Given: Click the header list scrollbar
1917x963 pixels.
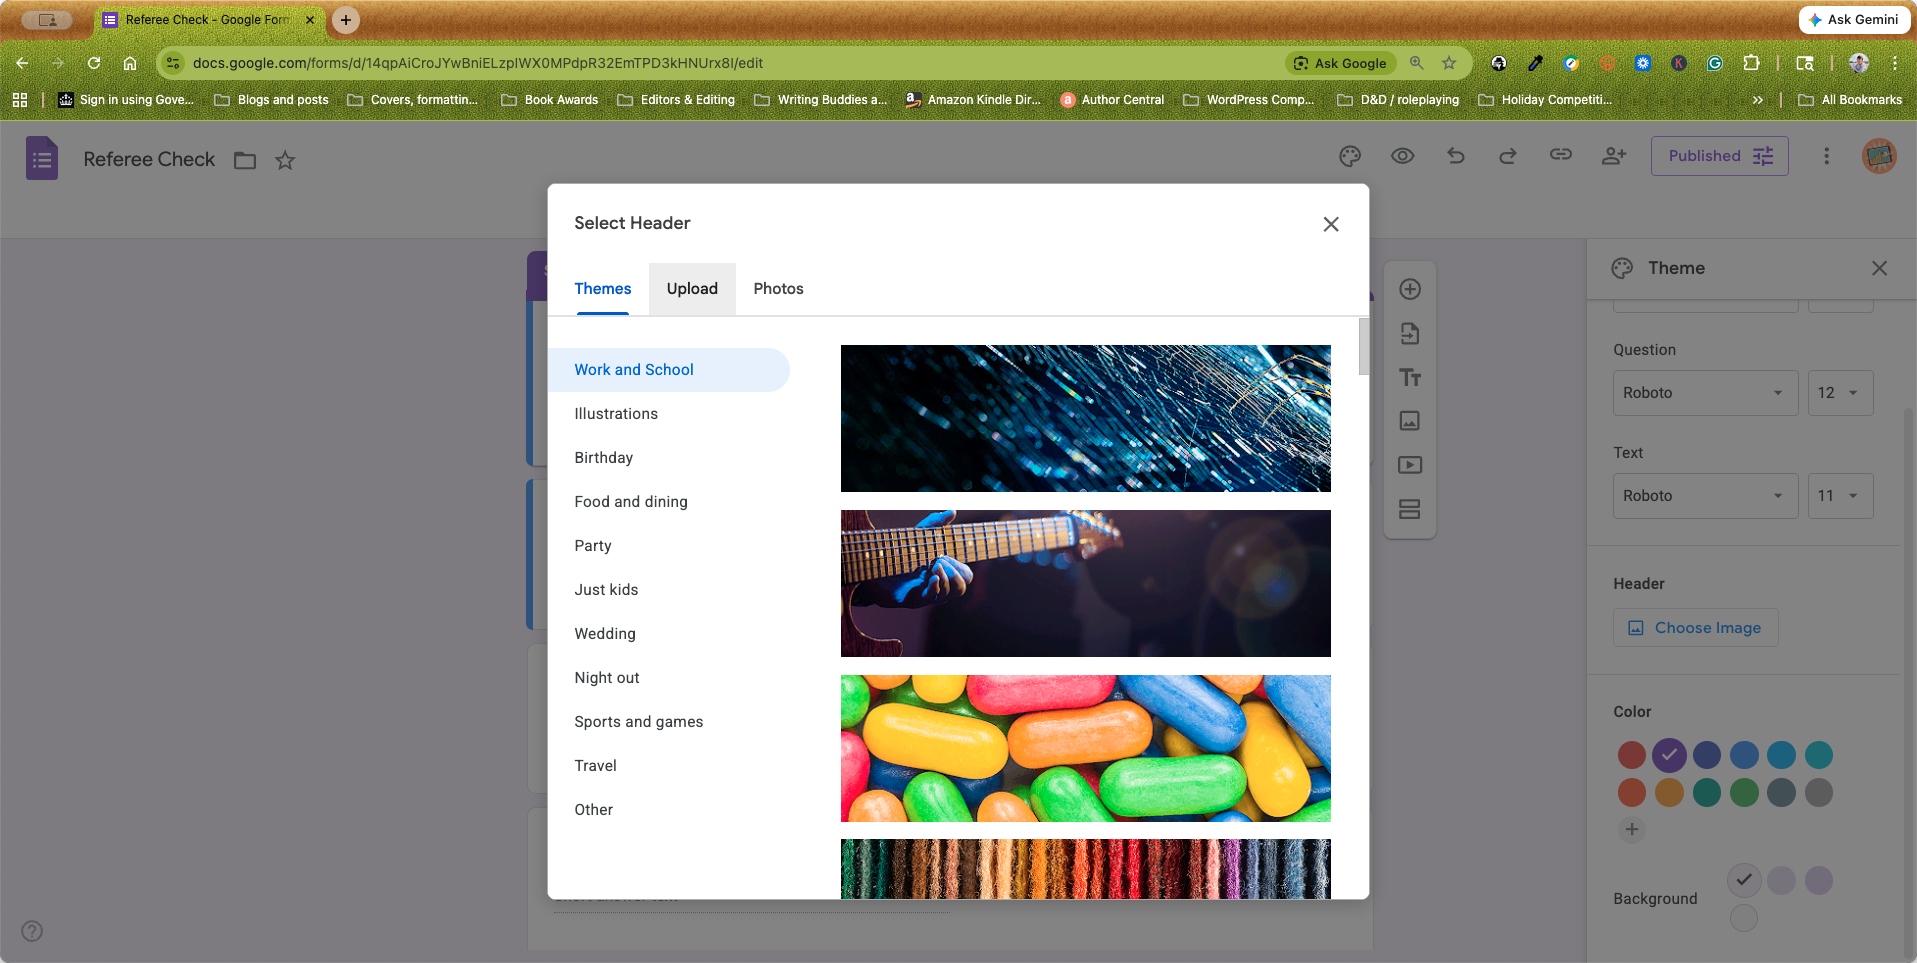Looking at the screenshot, I should click(1363, 347).
